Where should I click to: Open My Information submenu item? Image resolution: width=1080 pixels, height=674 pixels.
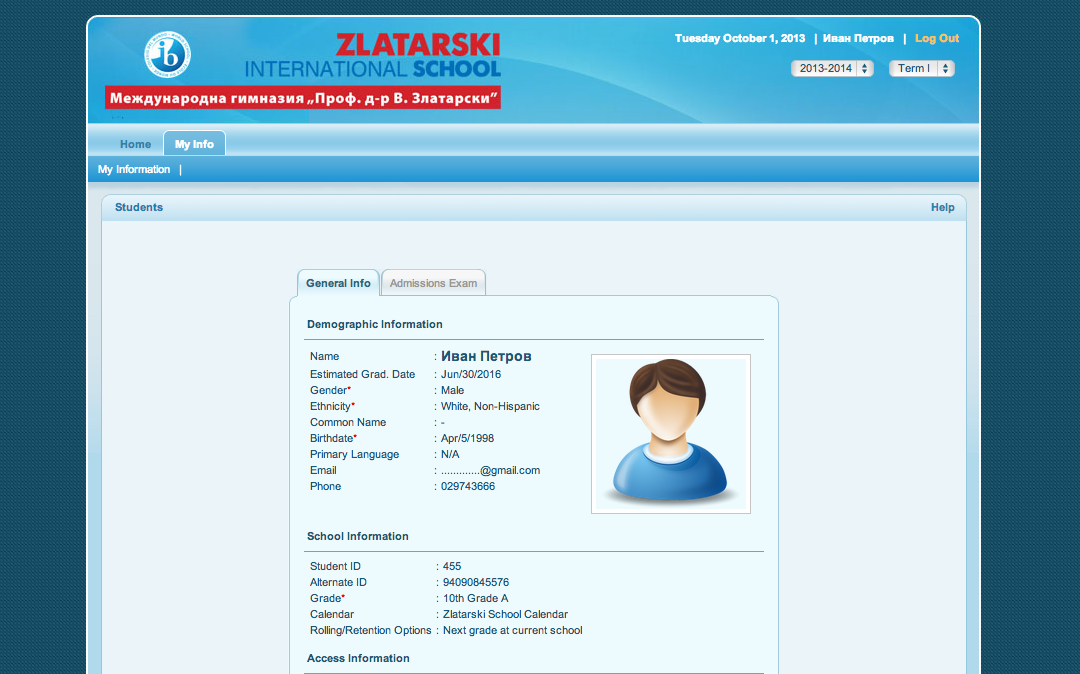point(134,170)
